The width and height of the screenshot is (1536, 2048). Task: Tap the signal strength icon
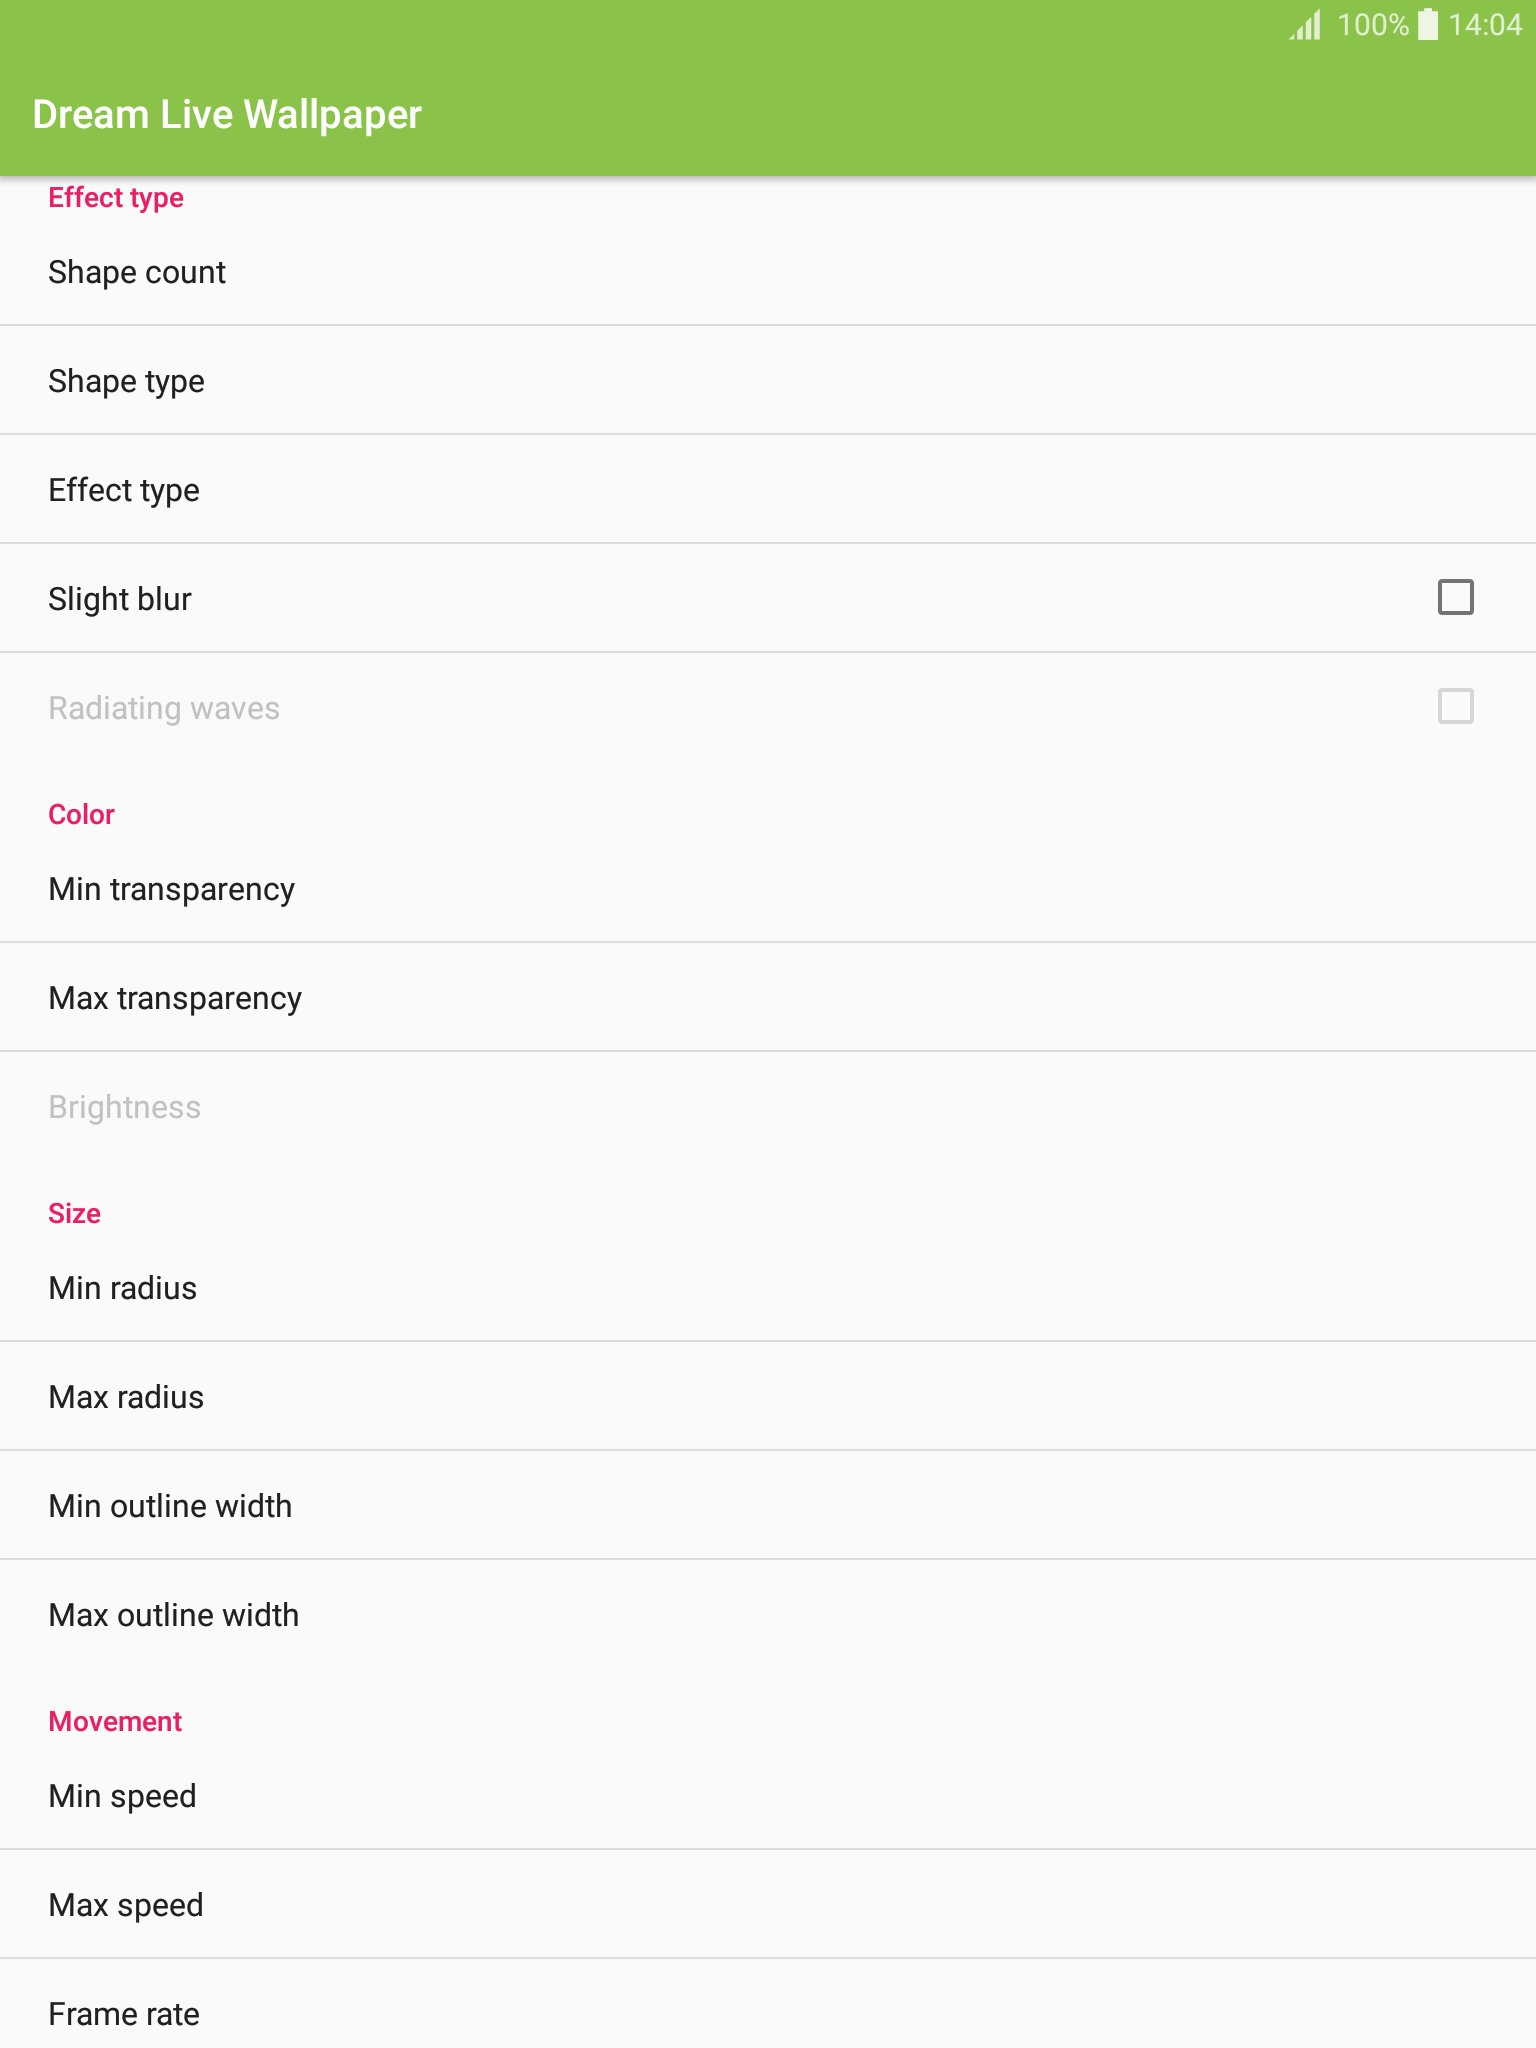tap(1306, 24)
